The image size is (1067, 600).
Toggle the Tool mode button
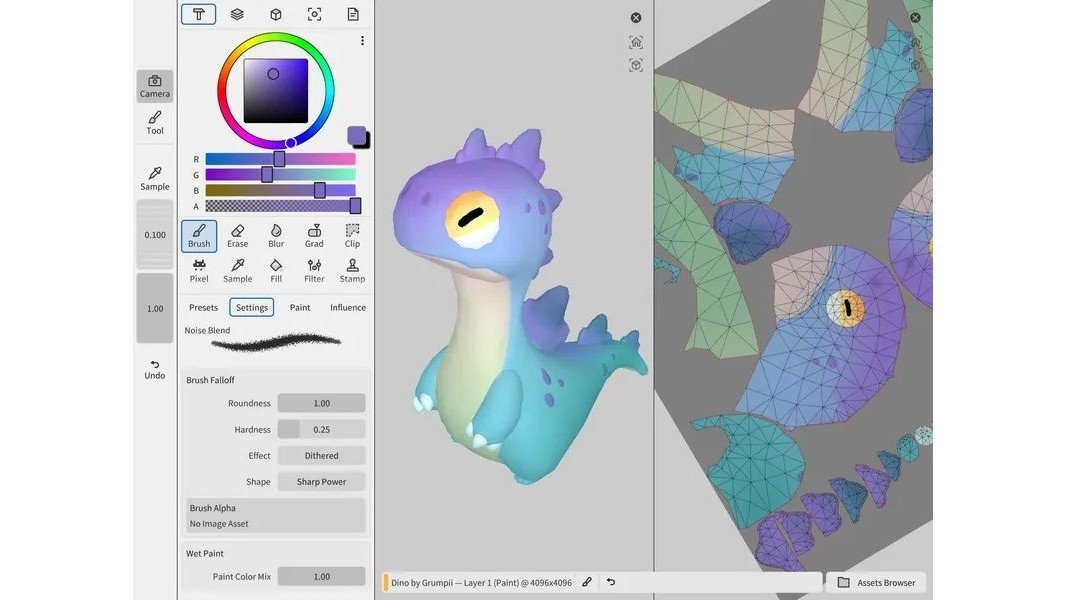click(x=155, y=123)
